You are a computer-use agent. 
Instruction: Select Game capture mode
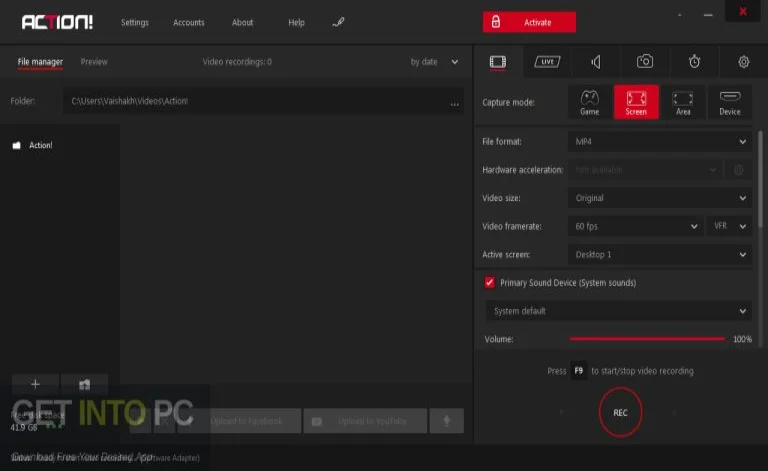pos(590,102)
